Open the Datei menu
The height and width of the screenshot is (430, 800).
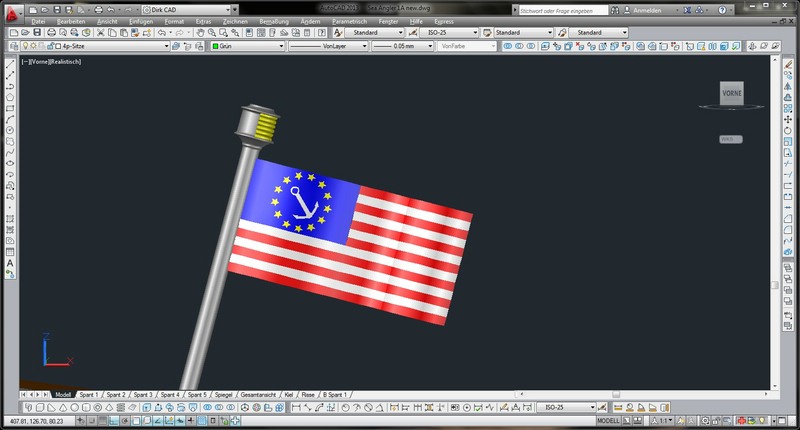click(x=38, y=21)
